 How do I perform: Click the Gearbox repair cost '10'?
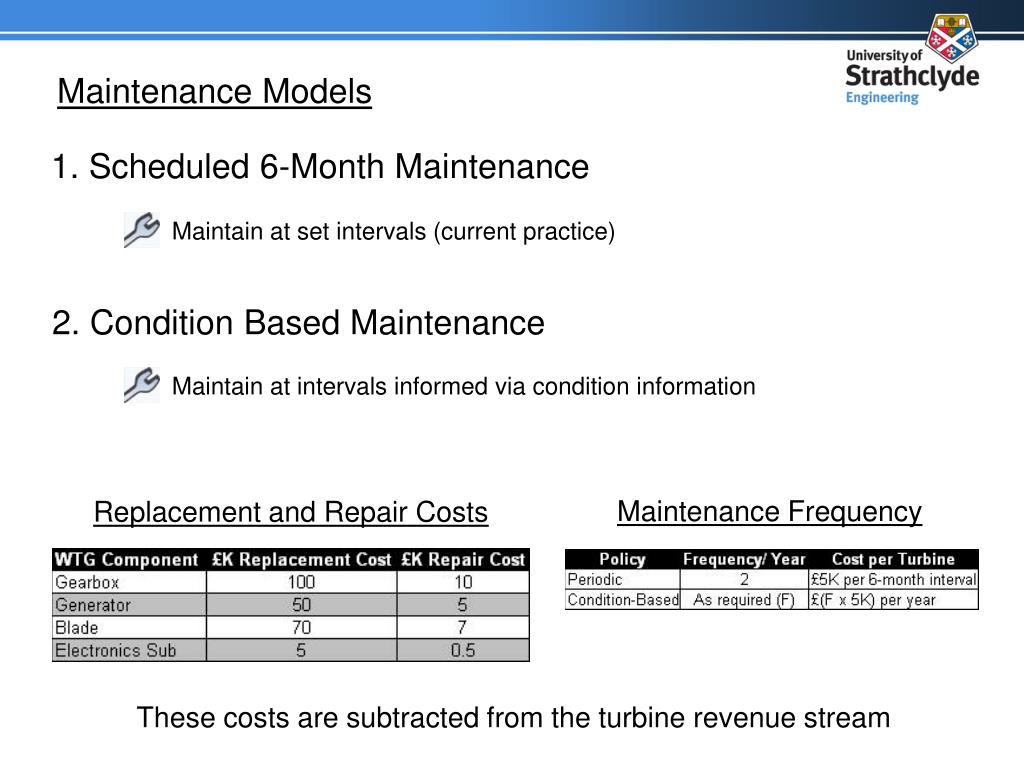463,582
